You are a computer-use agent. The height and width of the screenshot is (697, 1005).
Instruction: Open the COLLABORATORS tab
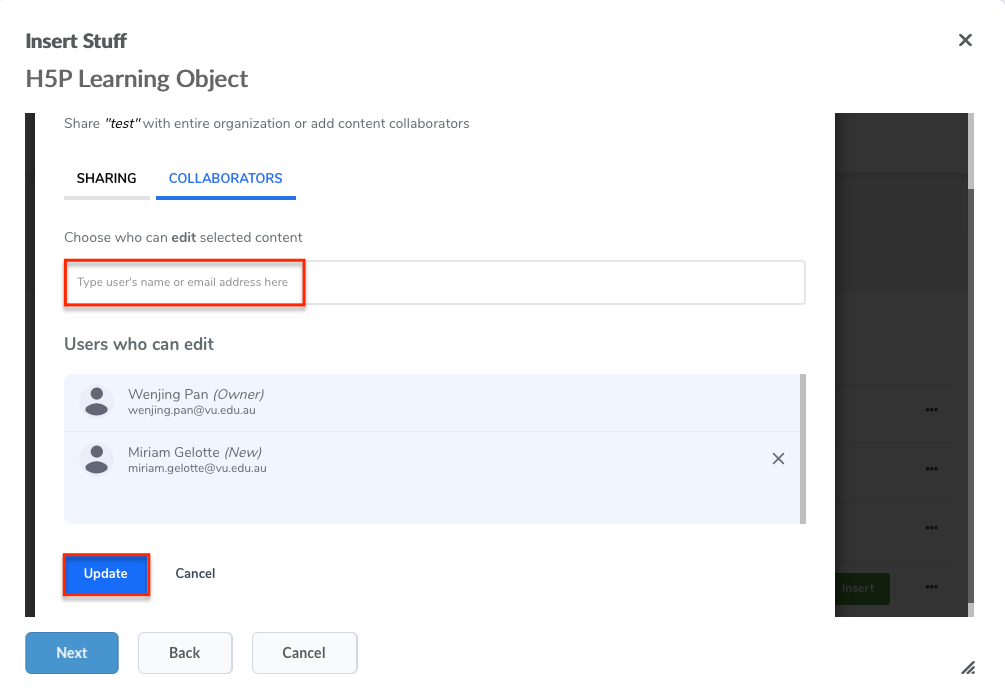226,178
